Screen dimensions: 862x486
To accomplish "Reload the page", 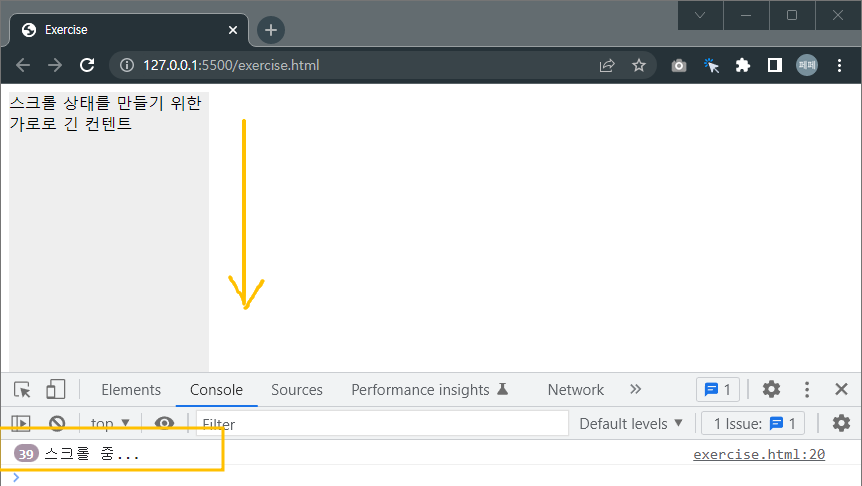I will (x=87, y=65).
